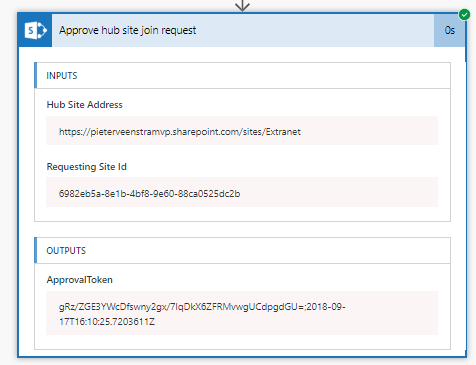Click the INPUTS section header
Screen dimensions: 476x365
tap(242, 76)
